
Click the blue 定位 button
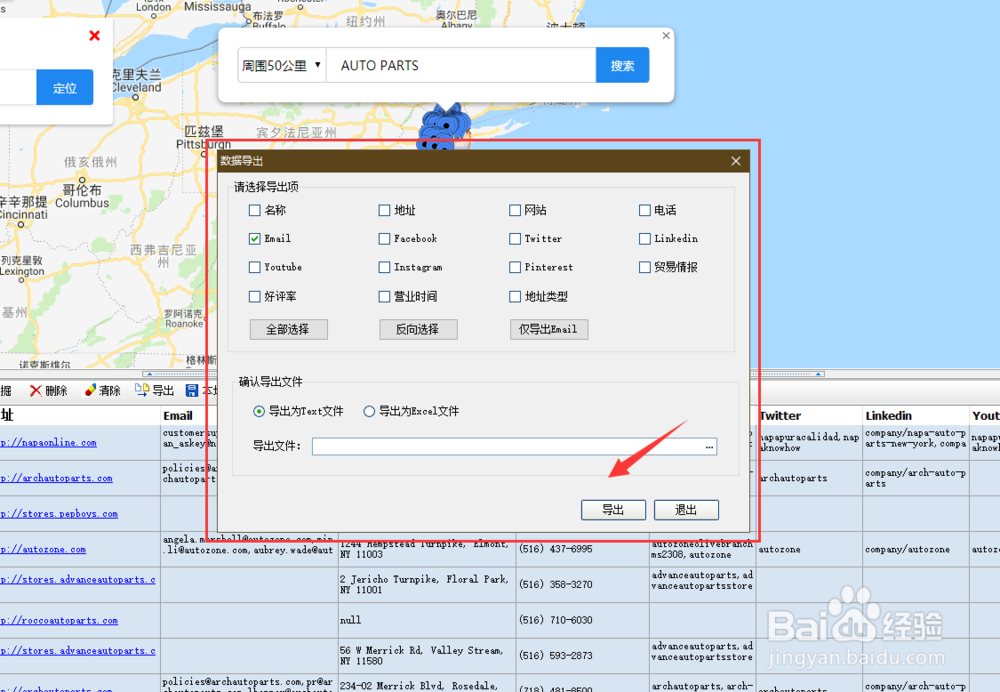[x=64, y=87]
